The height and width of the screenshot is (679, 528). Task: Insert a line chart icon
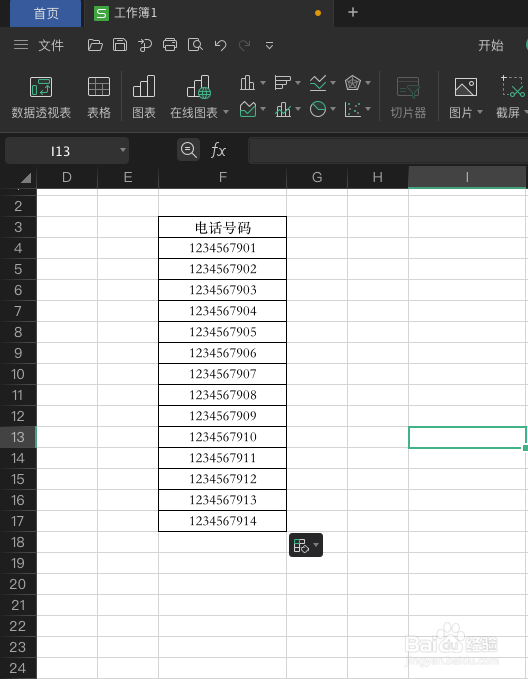(x=318, y=82)
